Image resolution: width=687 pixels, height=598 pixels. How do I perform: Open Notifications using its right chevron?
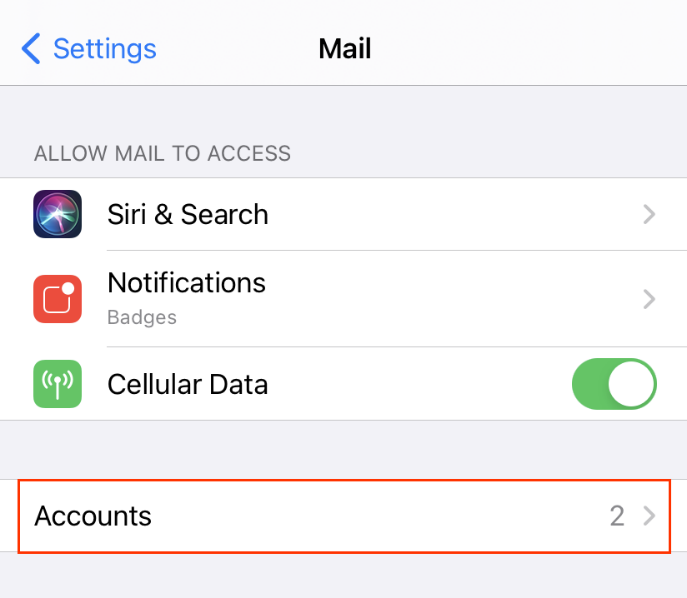click(x=649, y=299)
